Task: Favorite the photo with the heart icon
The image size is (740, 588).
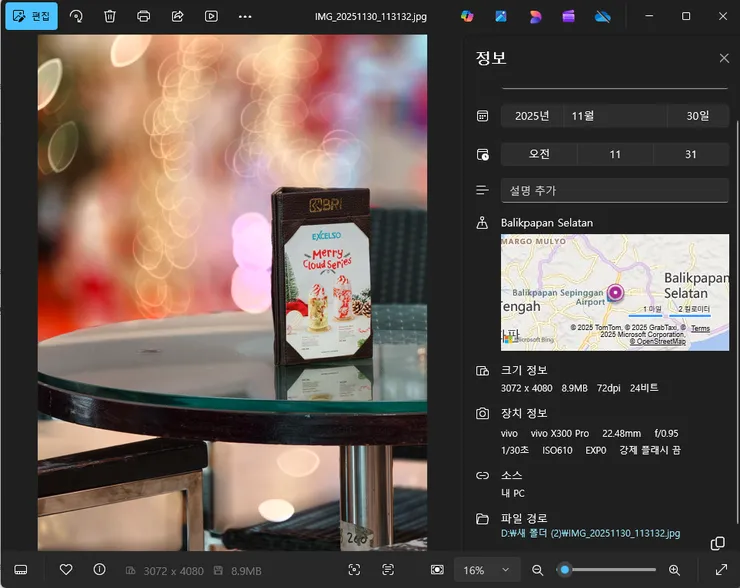Action: (66, 570)
